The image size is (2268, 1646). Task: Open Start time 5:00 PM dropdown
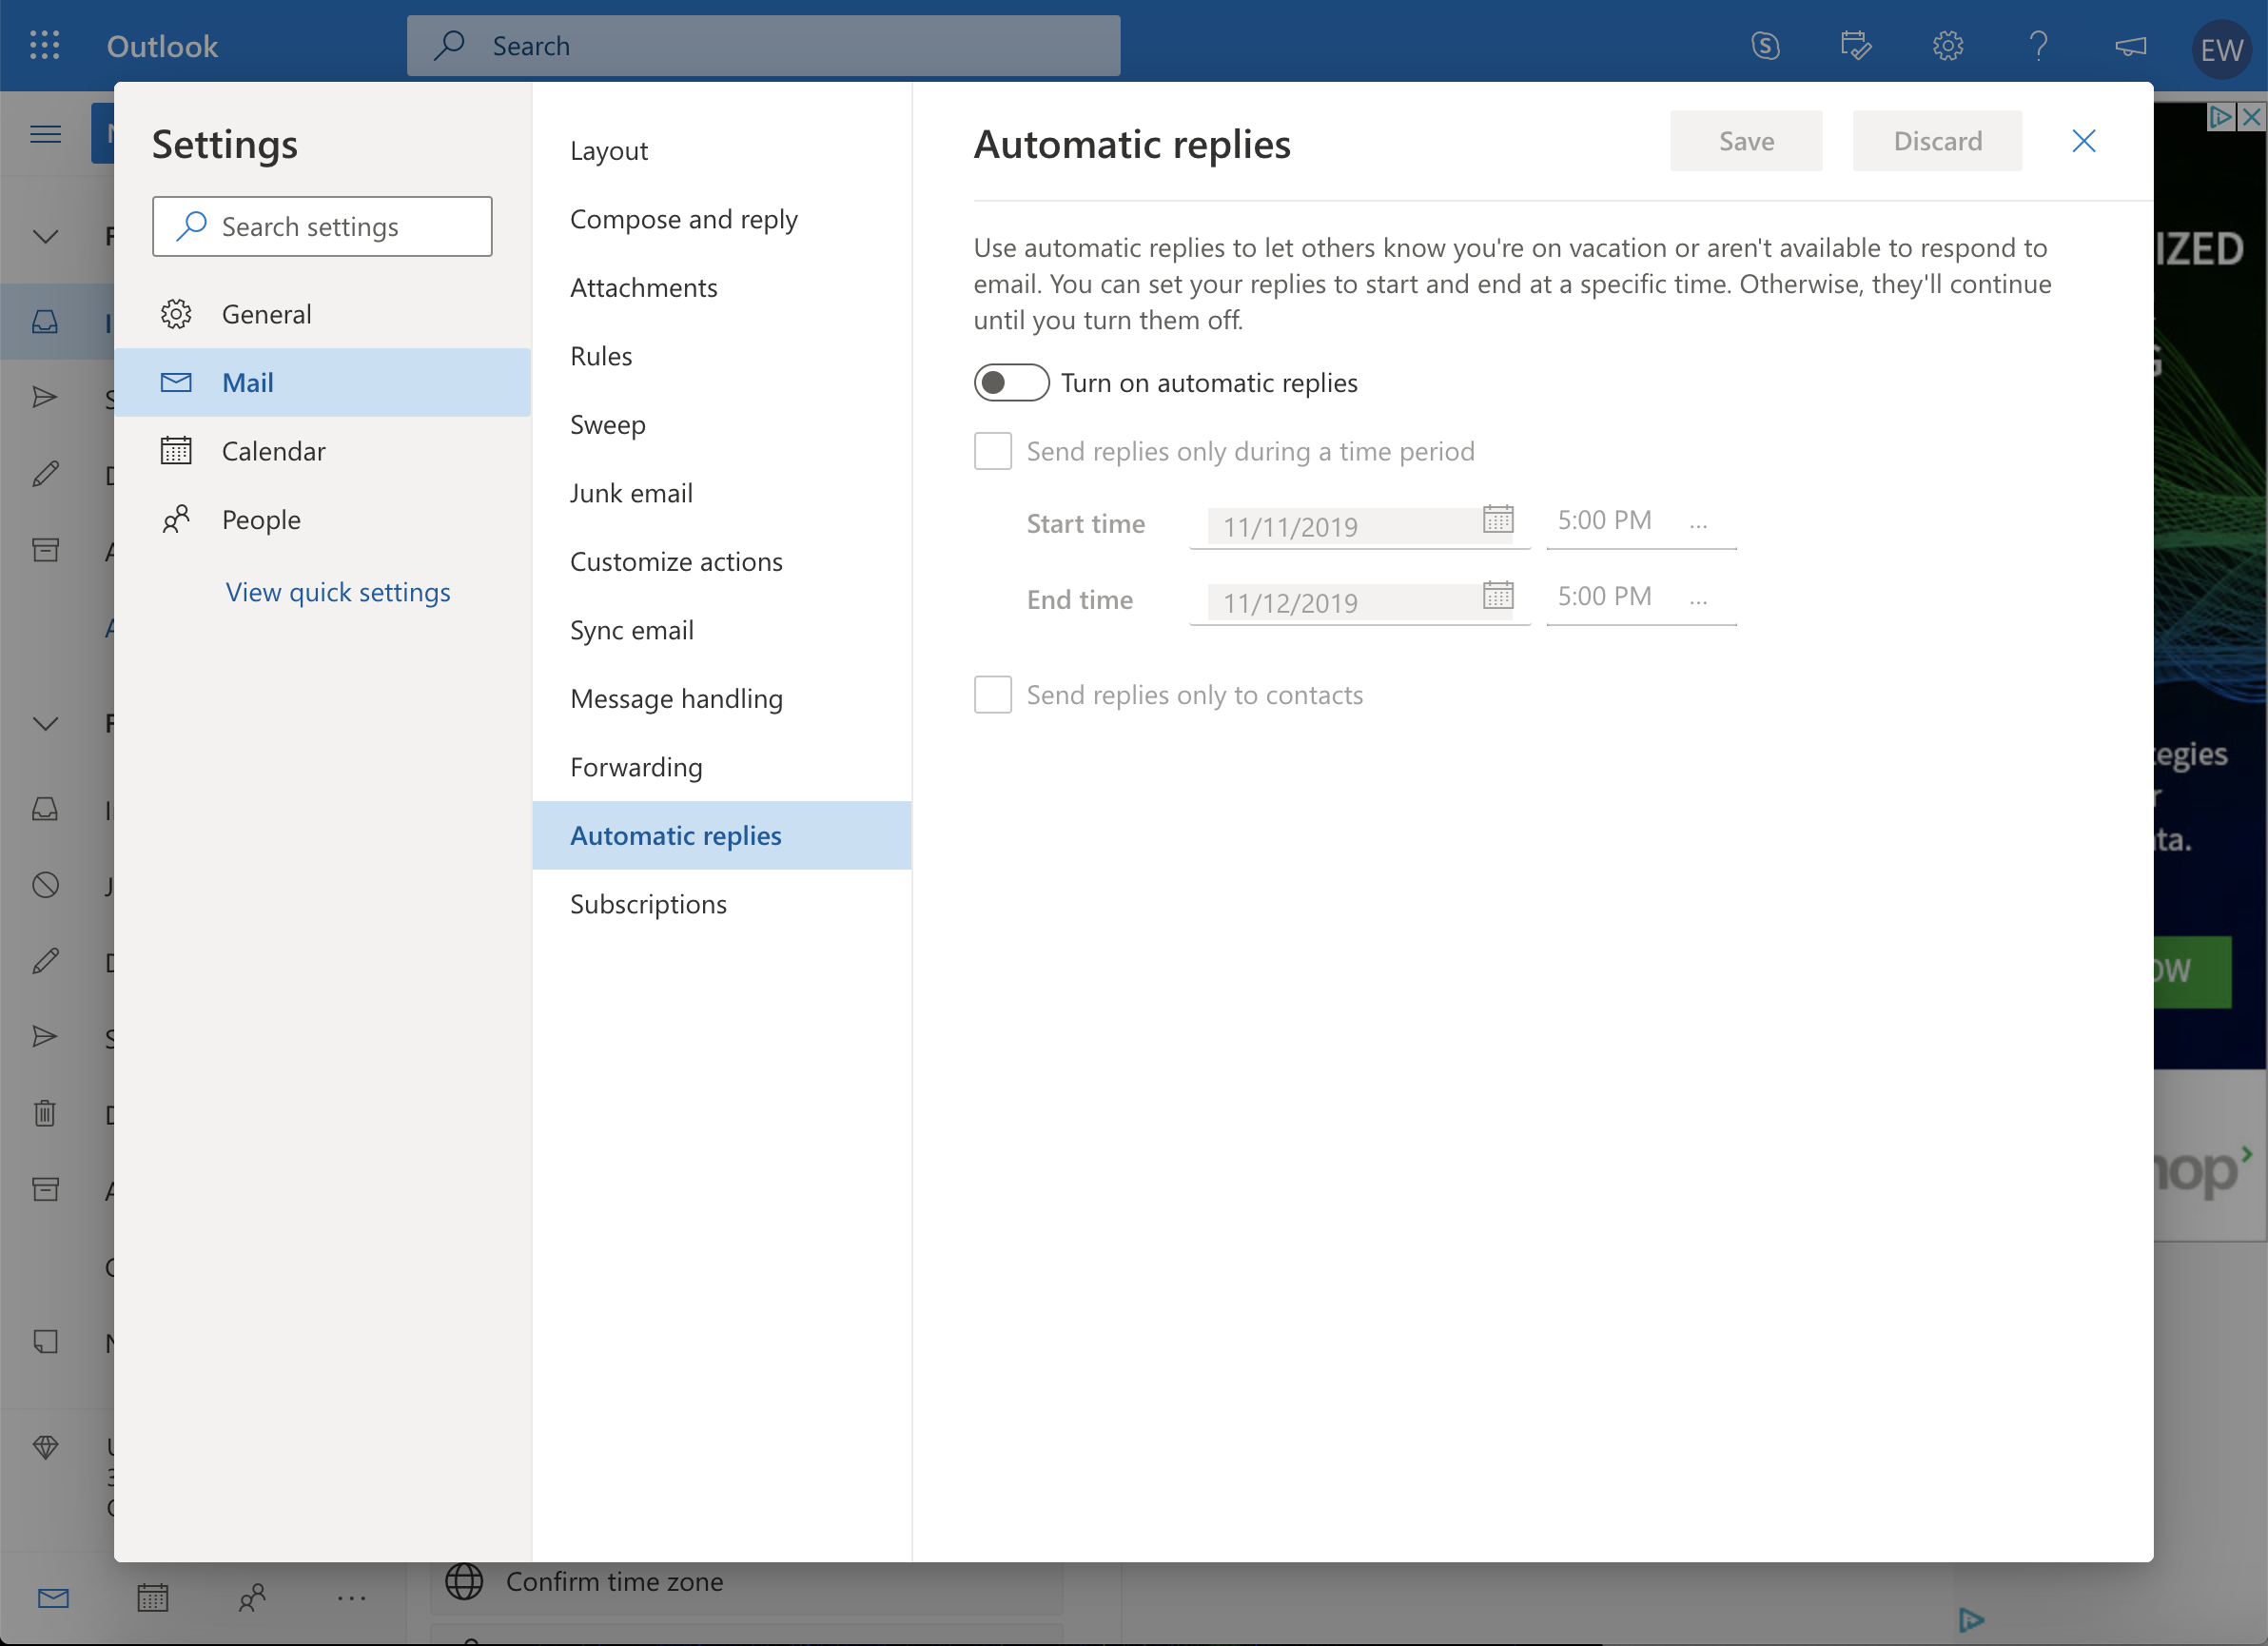pyautogui.click(x=1640, y=521)
